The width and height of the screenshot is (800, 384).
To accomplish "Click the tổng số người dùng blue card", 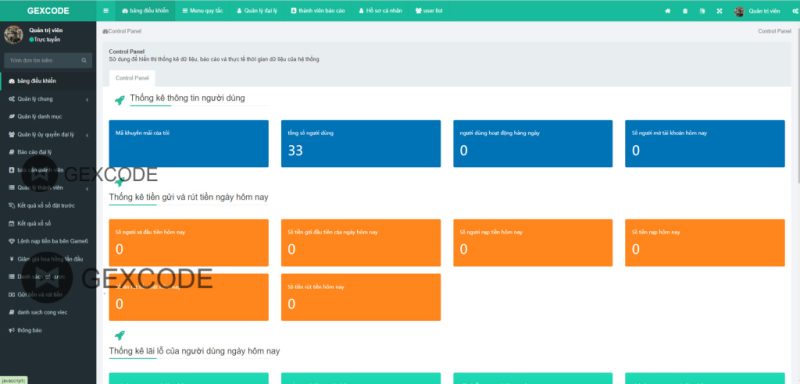I will [x=361, y=143].
